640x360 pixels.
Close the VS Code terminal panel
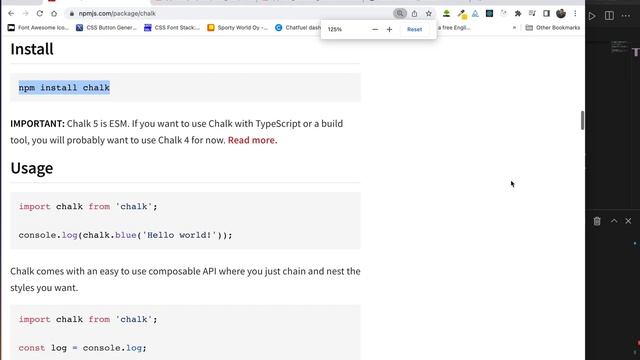click(628, 221)
